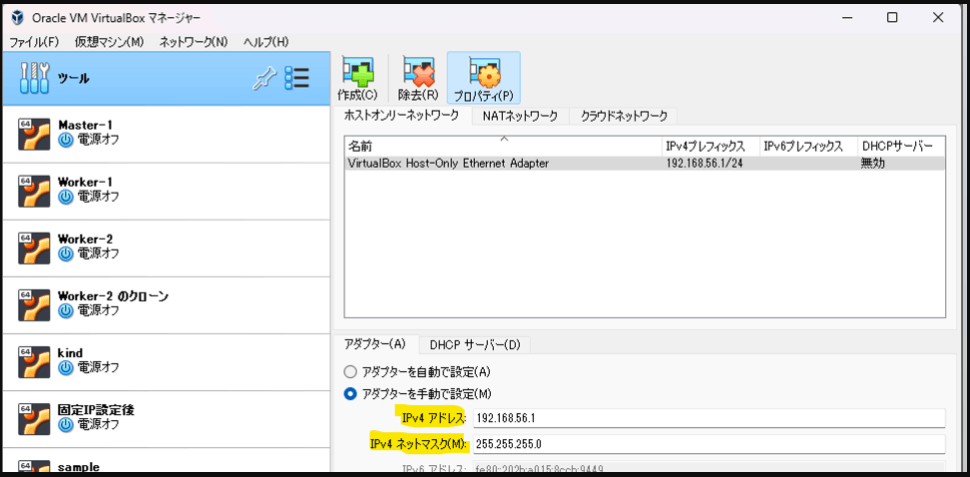Switch to the アダプター(A) tab
The height and width of the screenshot is (477, 970).
click(x=375, y=345)
